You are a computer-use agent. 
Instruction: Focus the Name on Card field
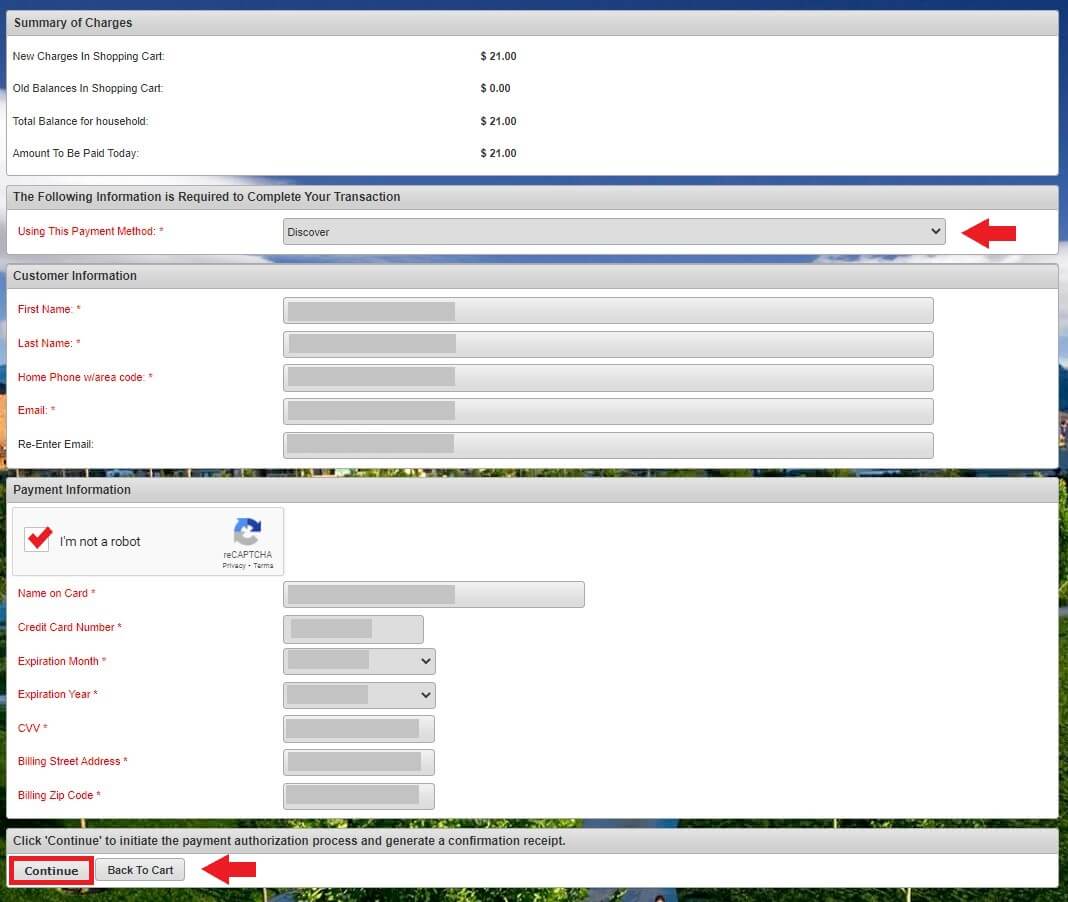click(434, 595)
